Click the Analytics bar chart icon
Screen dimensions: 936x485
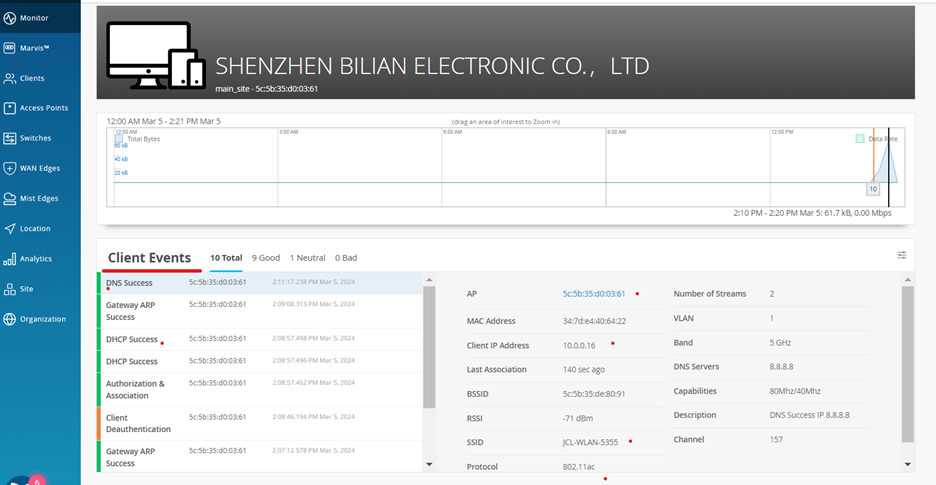pyautogui.click(x=10, y=259)
